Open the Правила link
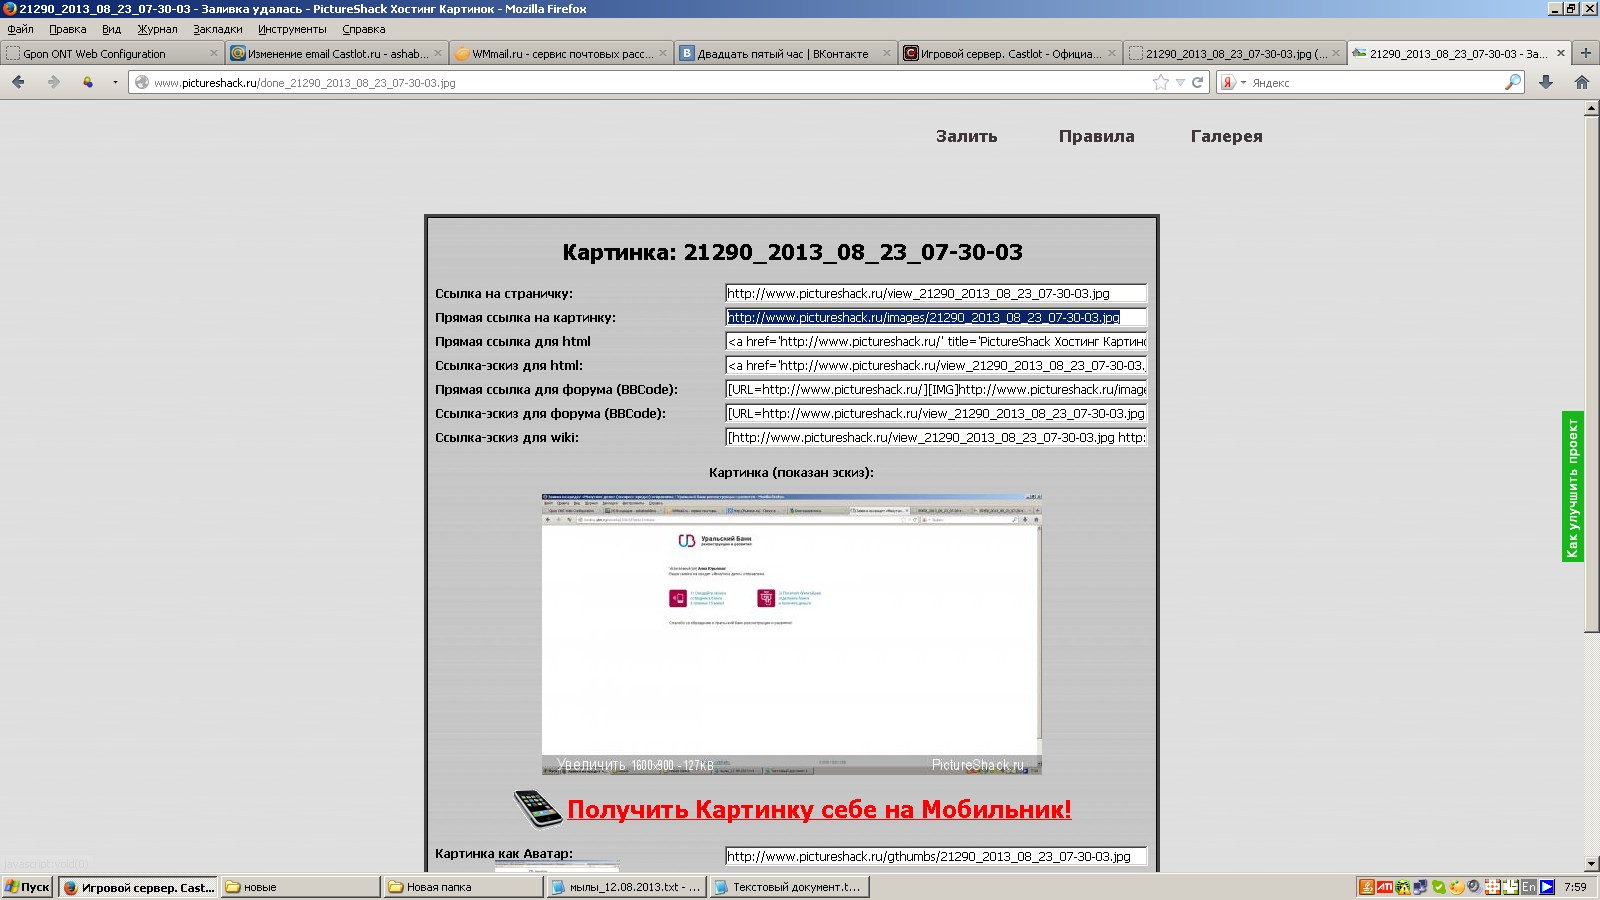Image resolution: width=1600 pixels, height=900 pixels. coord(1096,136)
